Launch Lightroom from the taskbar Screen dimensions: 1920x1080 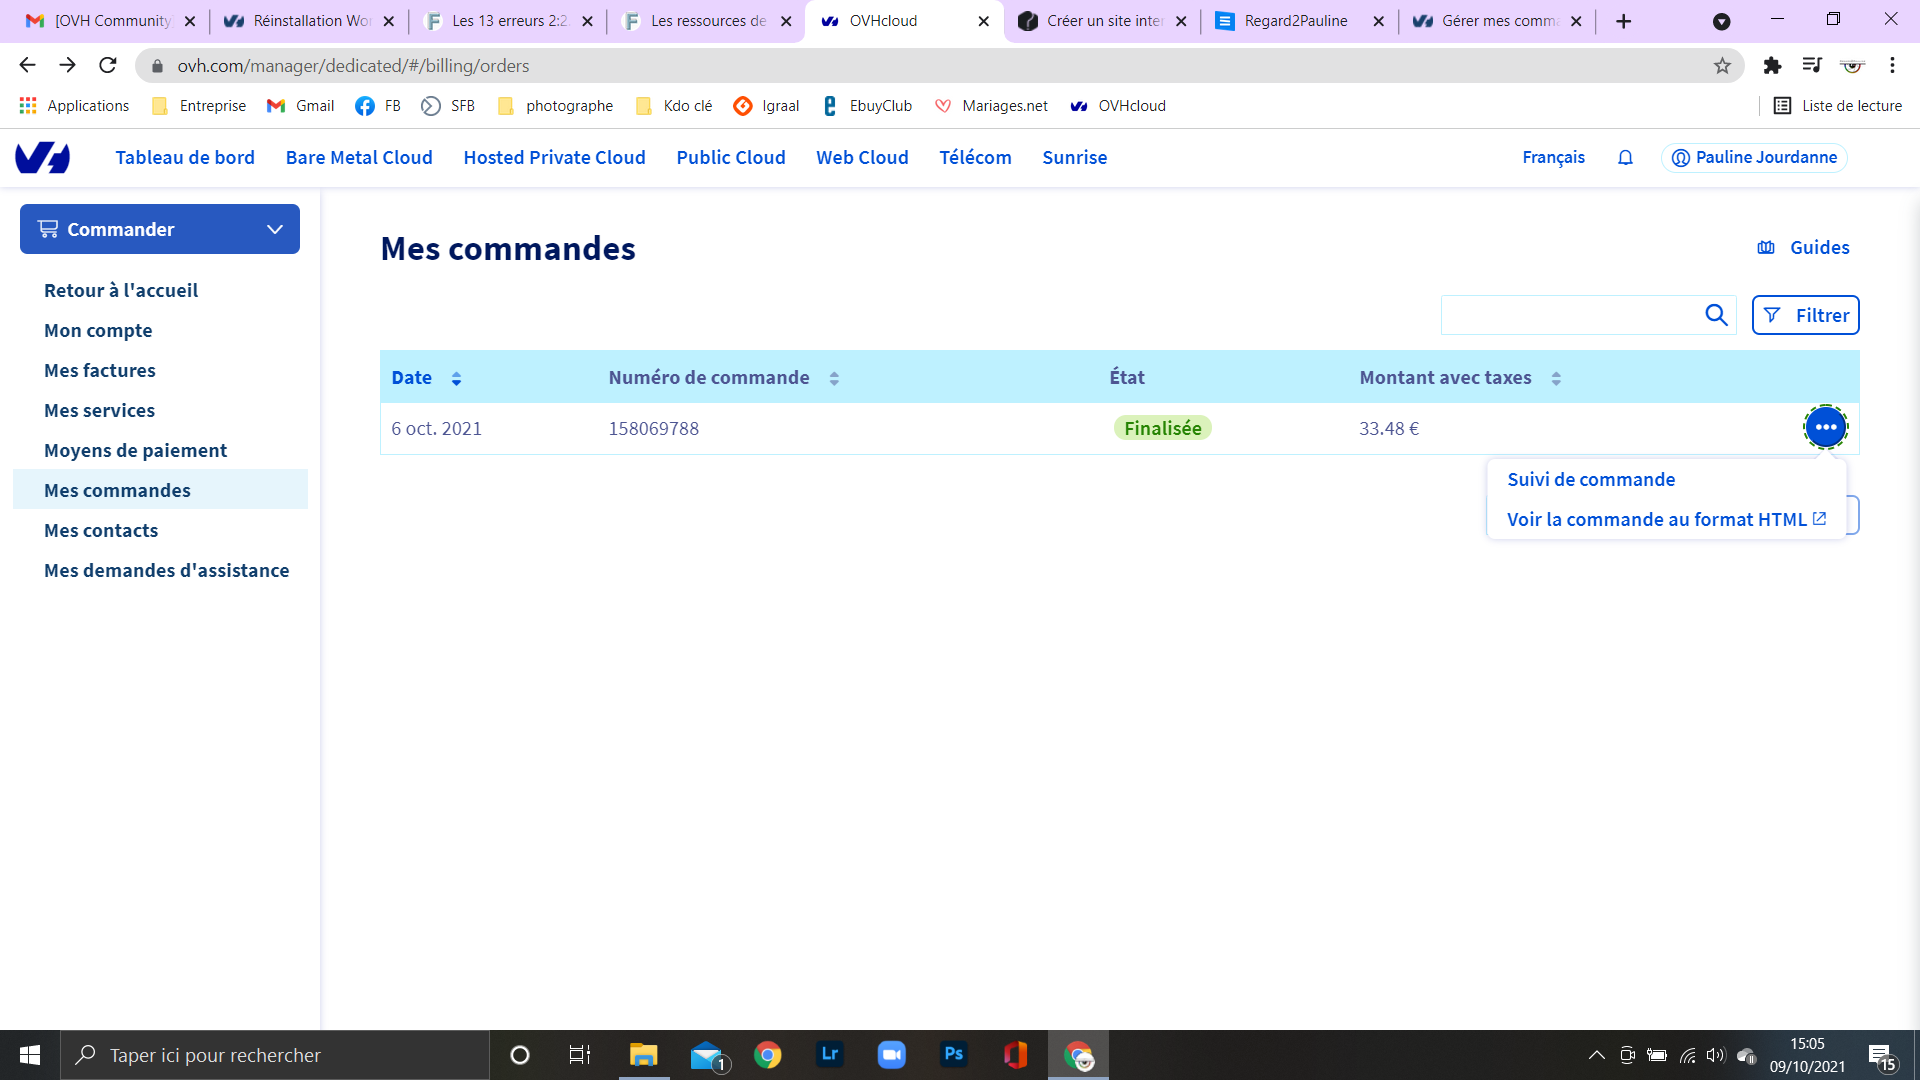click(829, 1055)
